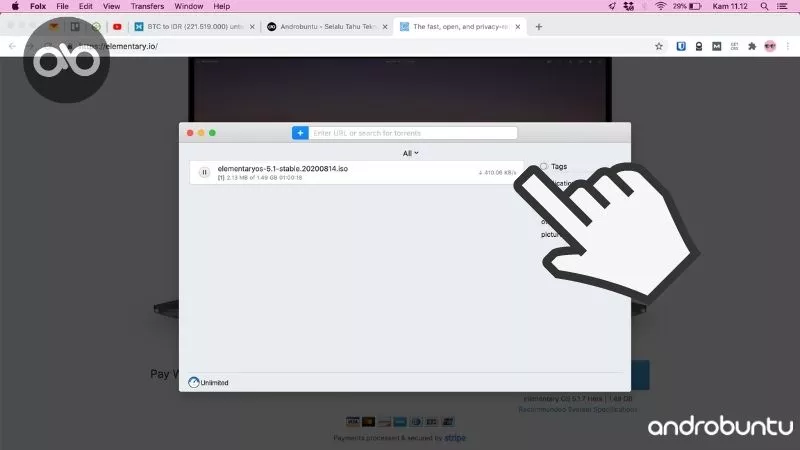Open the Transfers menu
800x450 pixels.
(147, 6)
